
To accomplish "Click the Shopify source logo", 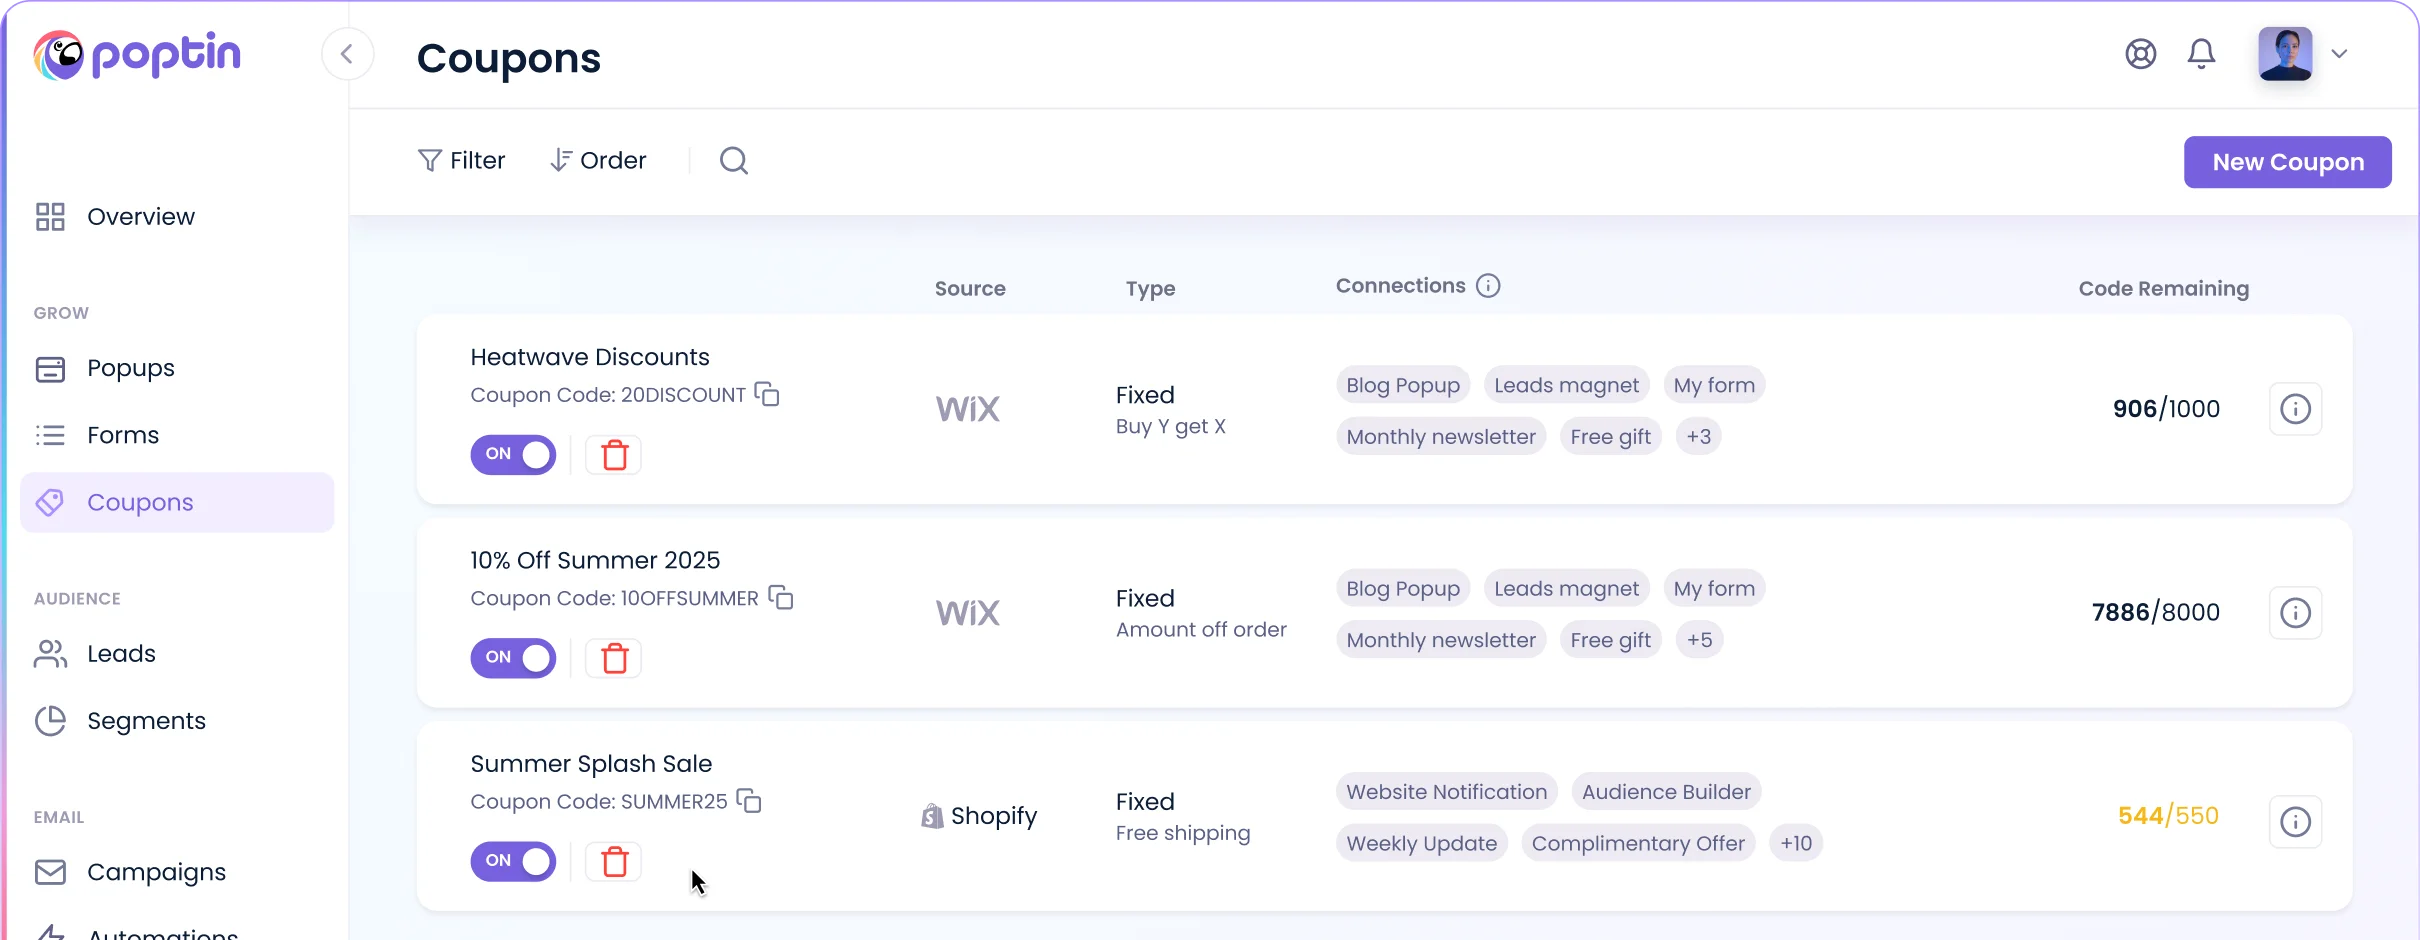I will pyautogui.click(x=979, y=816).
